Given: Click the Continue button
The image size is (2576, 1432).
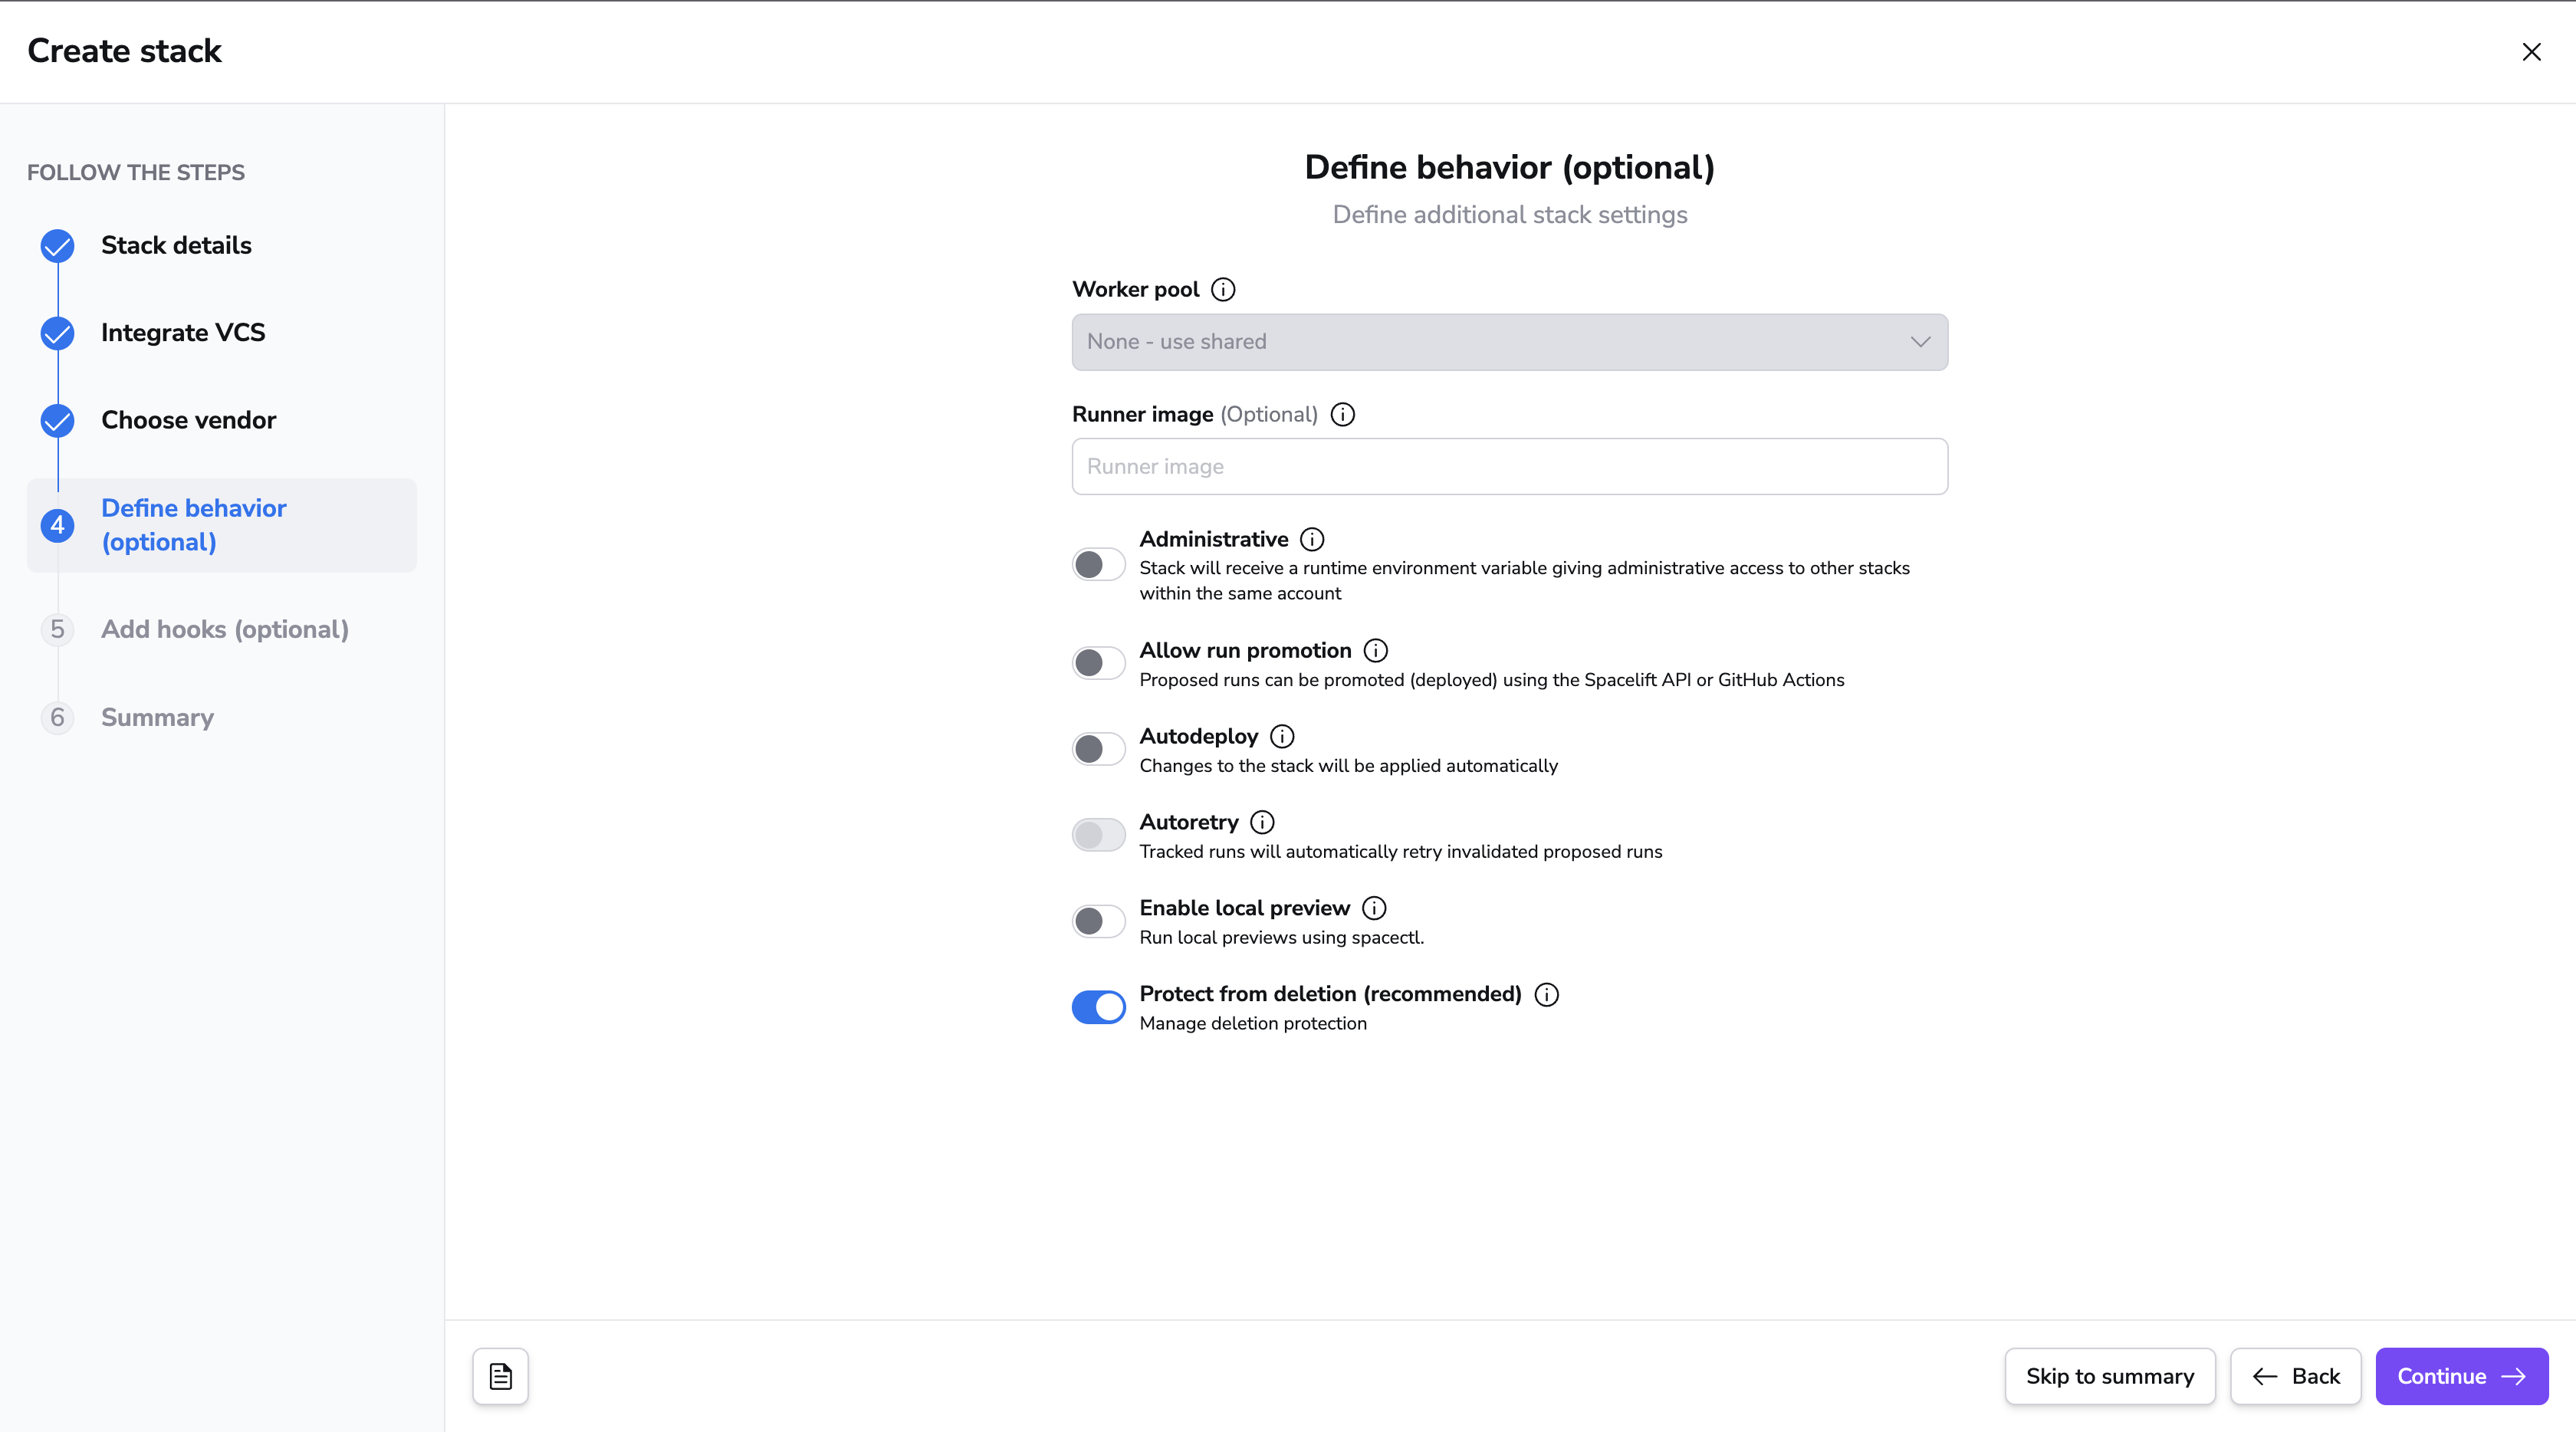Looking at the screenshot, I should [x=2462, y=1377].
